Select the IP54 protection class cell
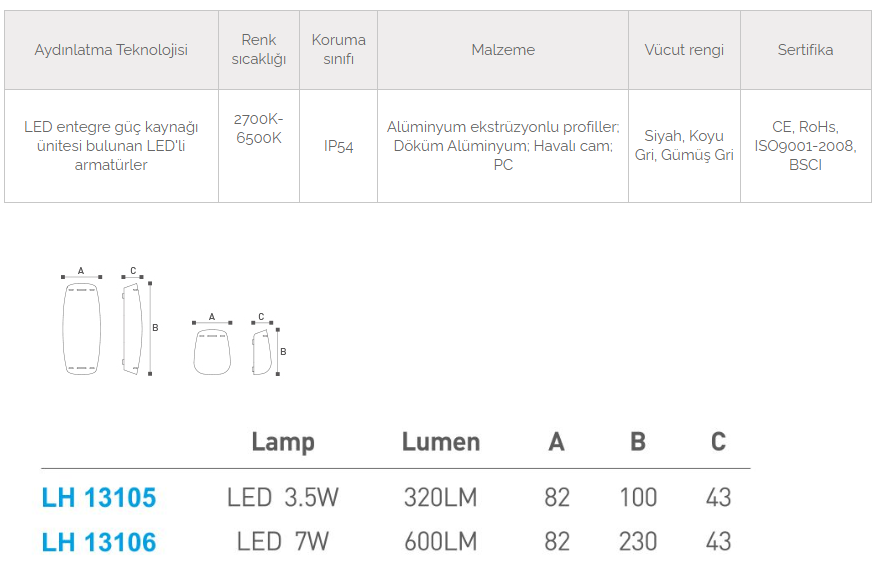 pyautogui.click(x=339, y=146)
